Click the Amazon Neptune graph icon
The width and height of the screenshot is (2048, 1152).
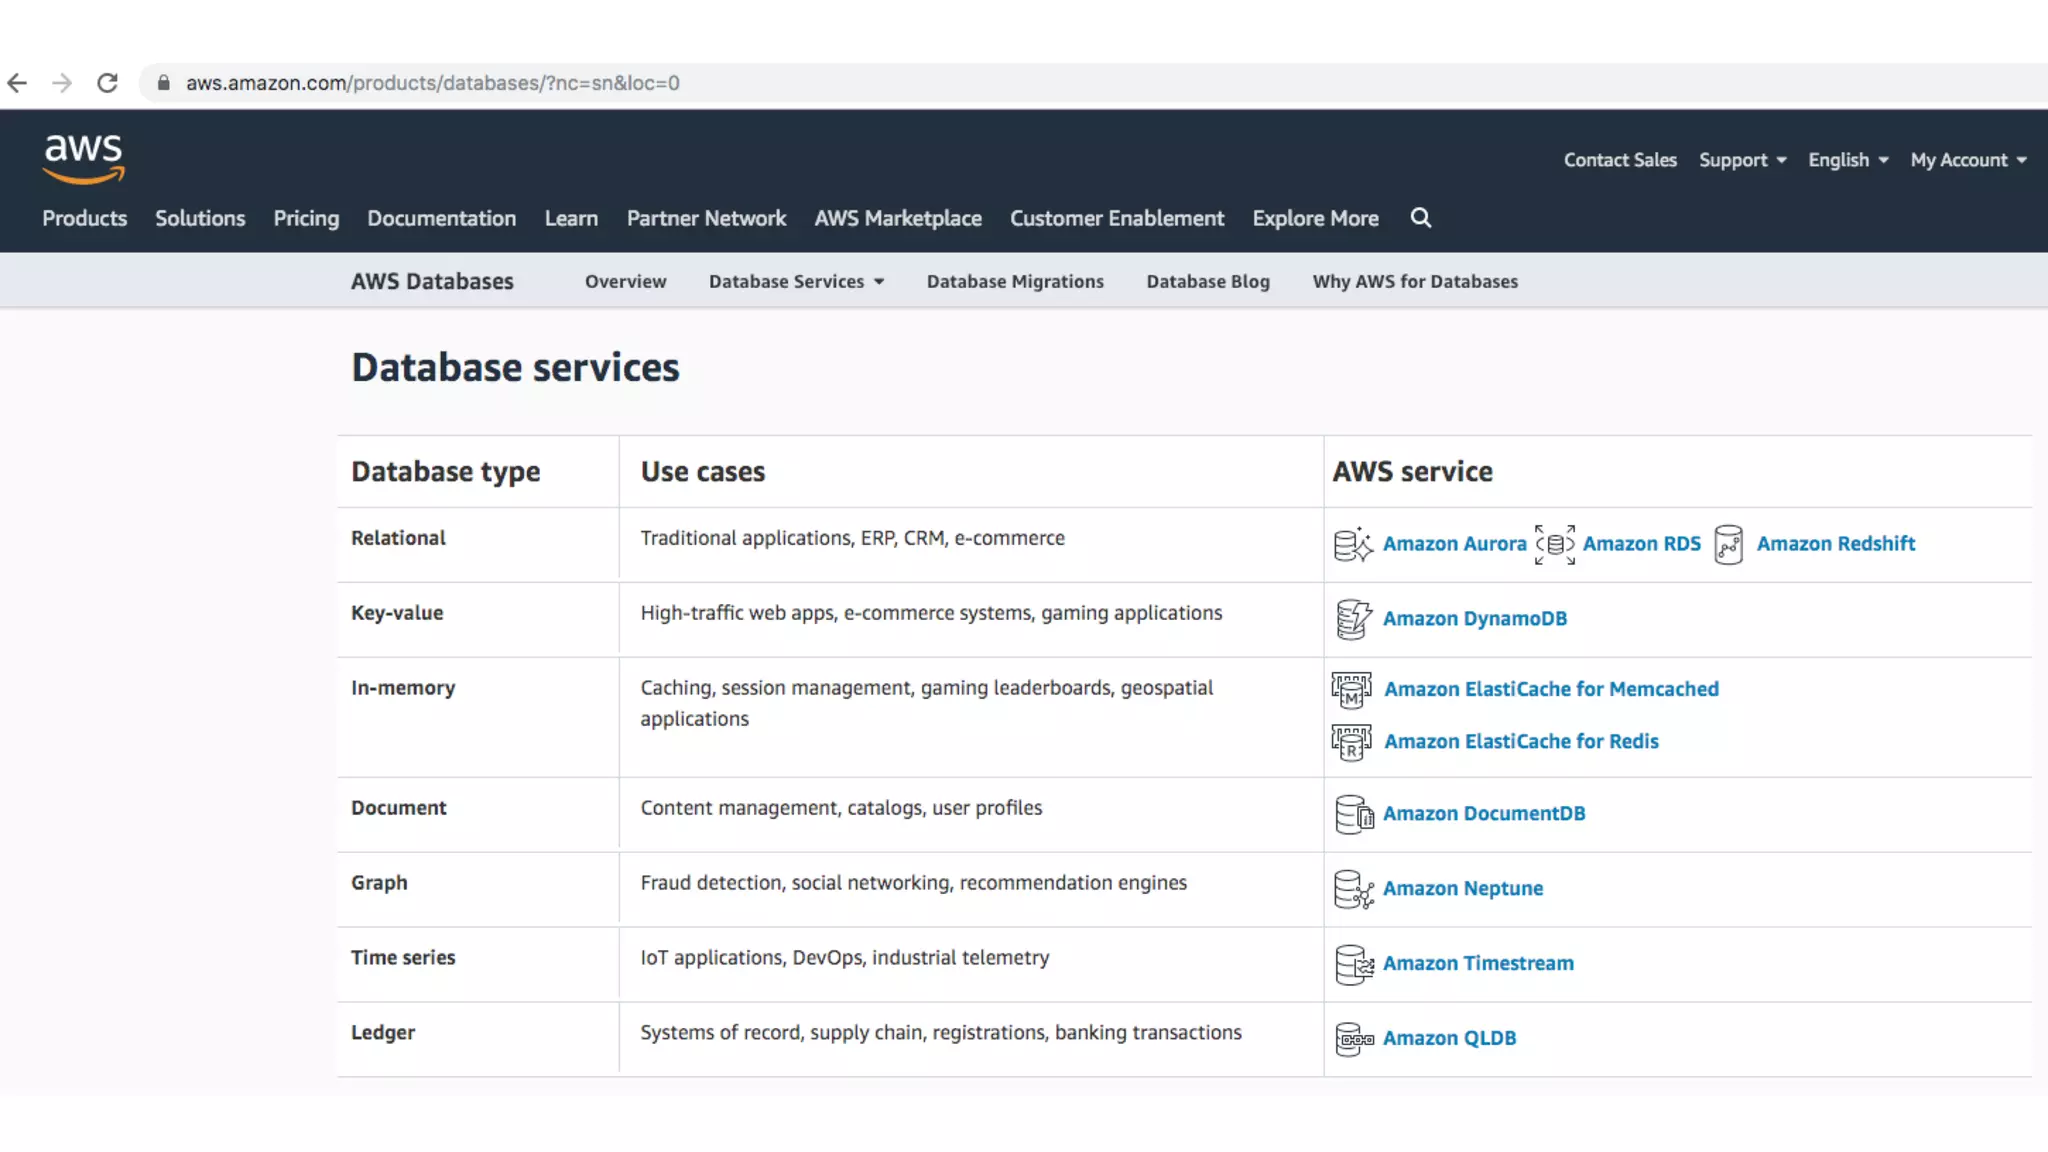point(1353,889)
